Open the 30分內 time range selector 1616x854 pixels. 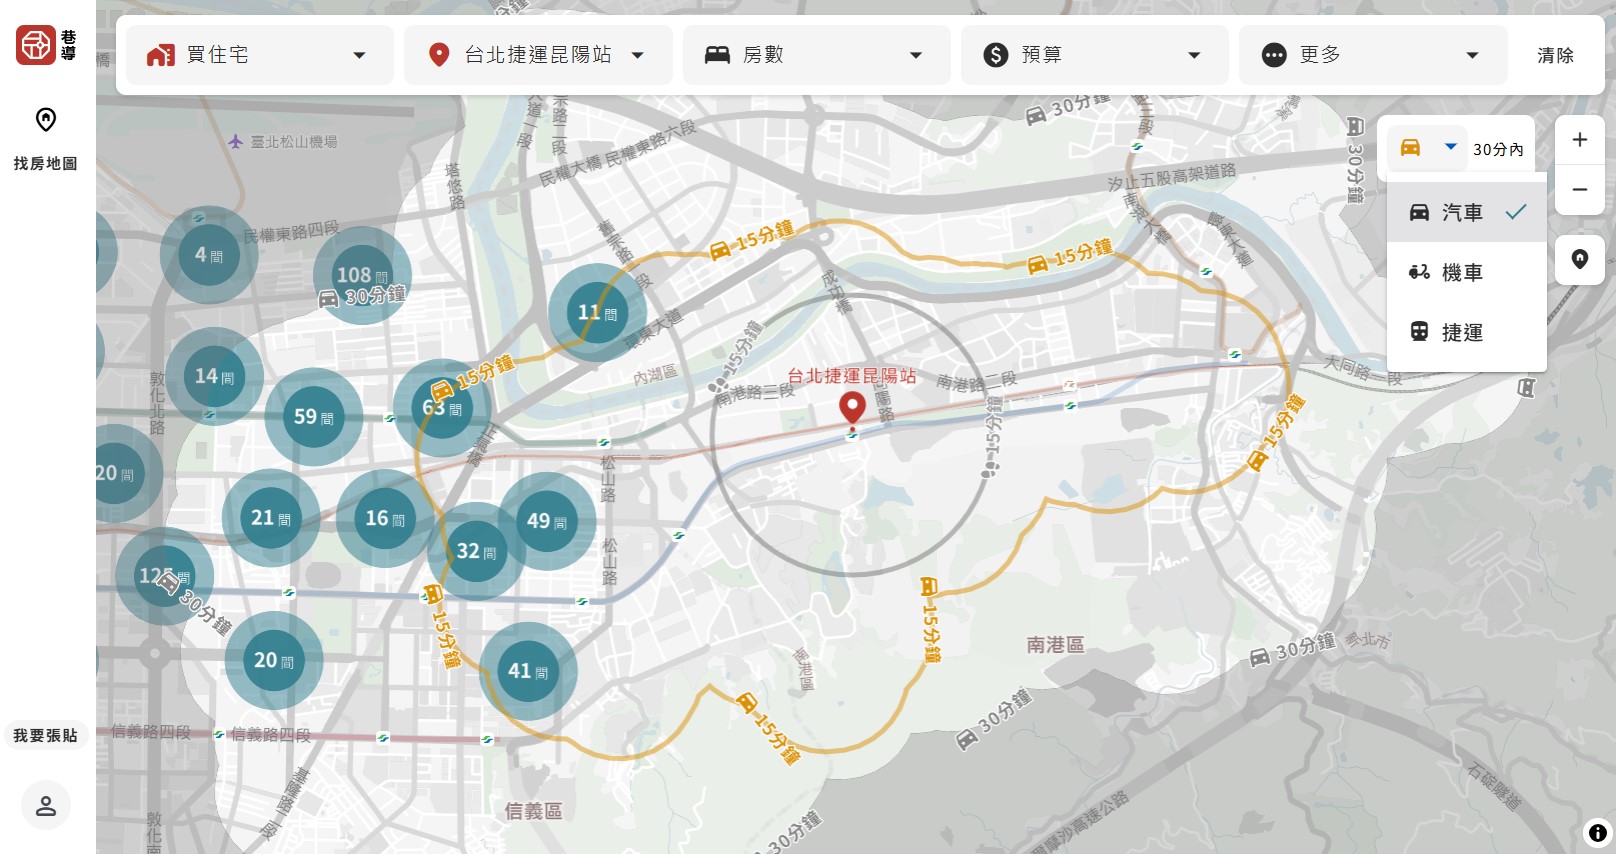coord(1498,149)
